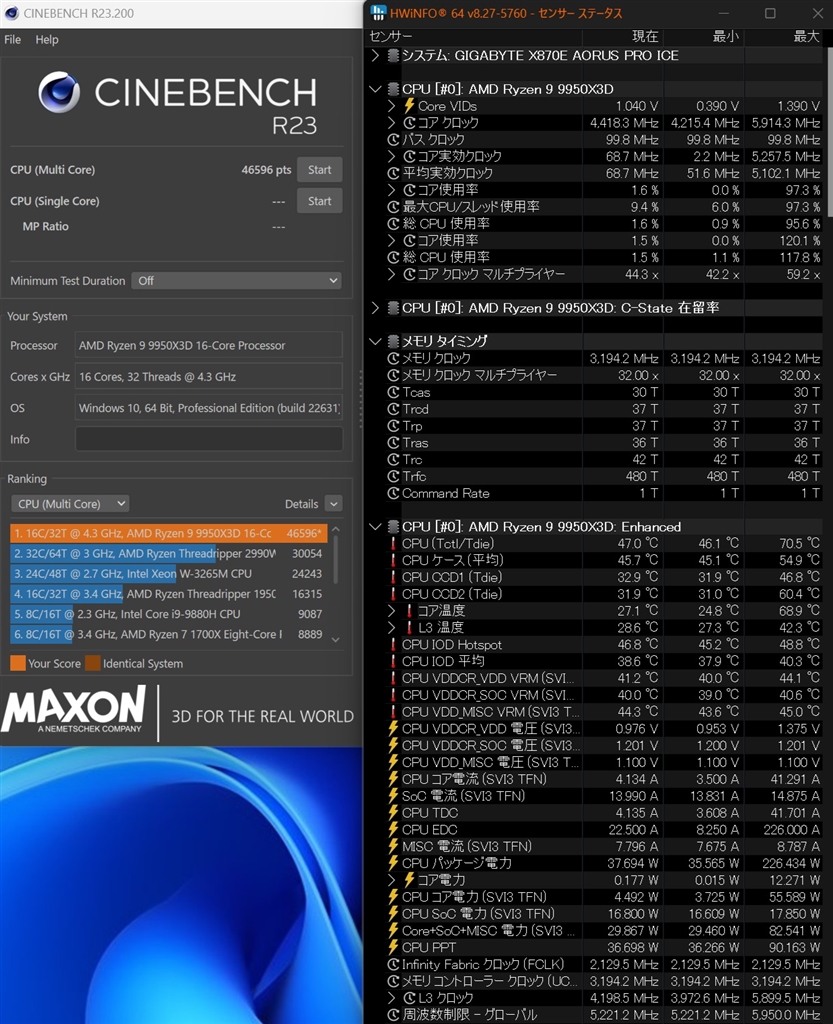
Task: Collapse the メモリ タイミング section
Action: coord(375,341)
